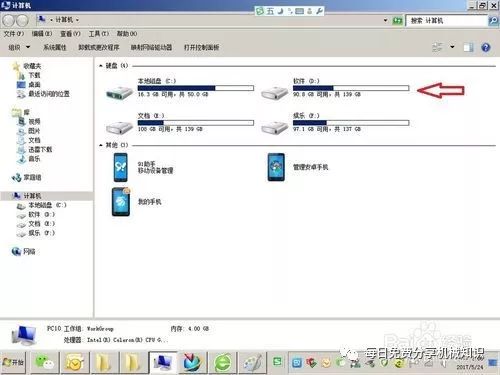Image resolution: width=500 pixels, height=375 pixels.
Task: Click the moon icon on IME toolbar
Action: click(x=280, y=11)
